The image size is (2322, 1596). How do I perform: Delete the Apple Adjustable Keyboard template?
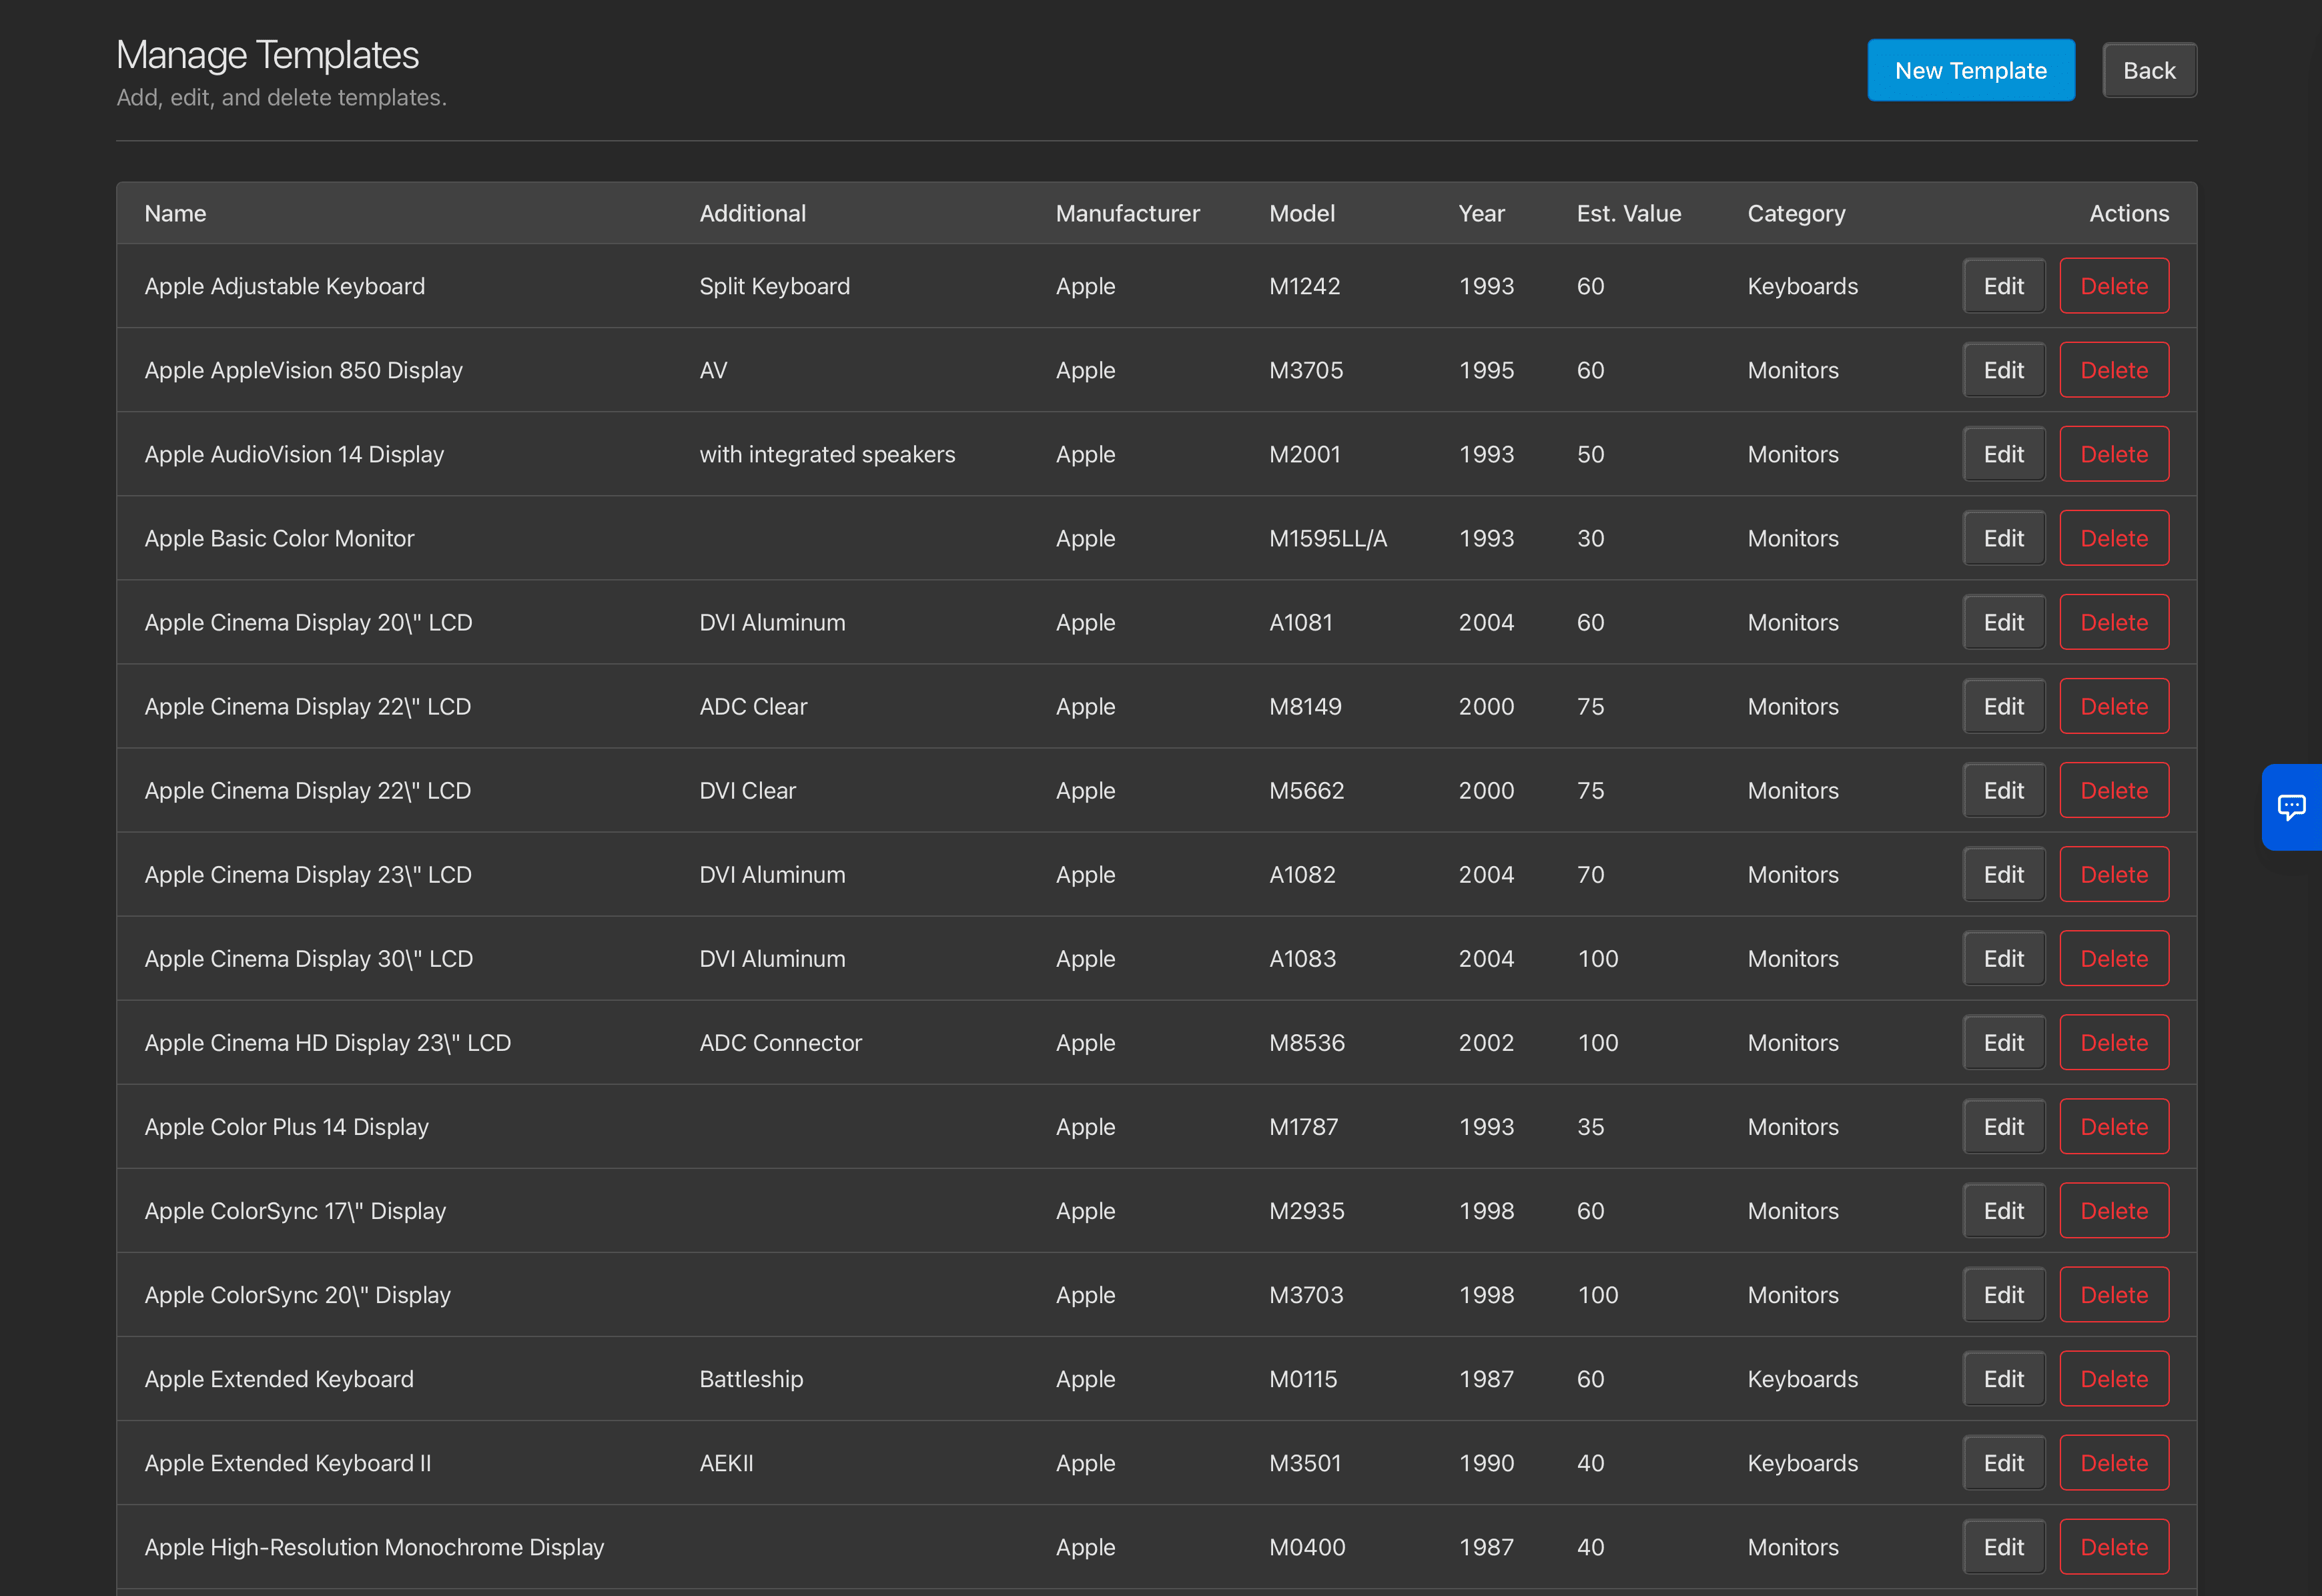tap(2113, 286)
